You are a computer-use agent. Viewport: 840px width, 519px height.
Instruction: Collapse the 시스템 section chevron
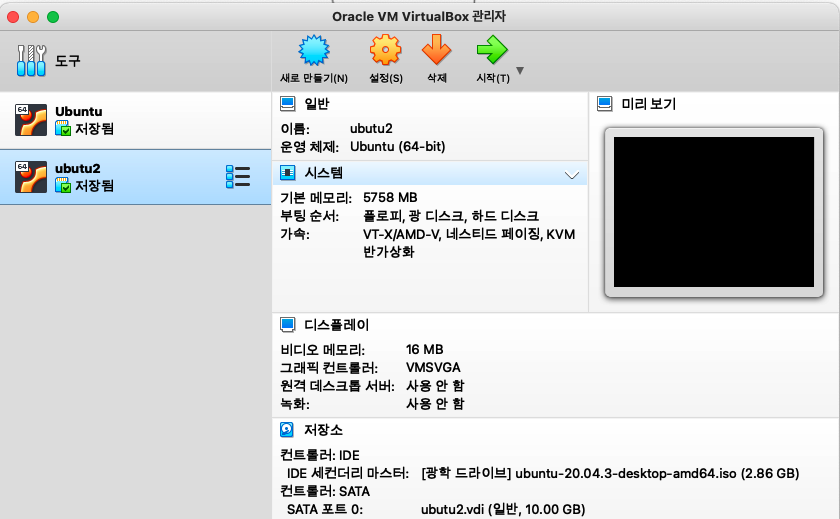click(x=572, y=175)
